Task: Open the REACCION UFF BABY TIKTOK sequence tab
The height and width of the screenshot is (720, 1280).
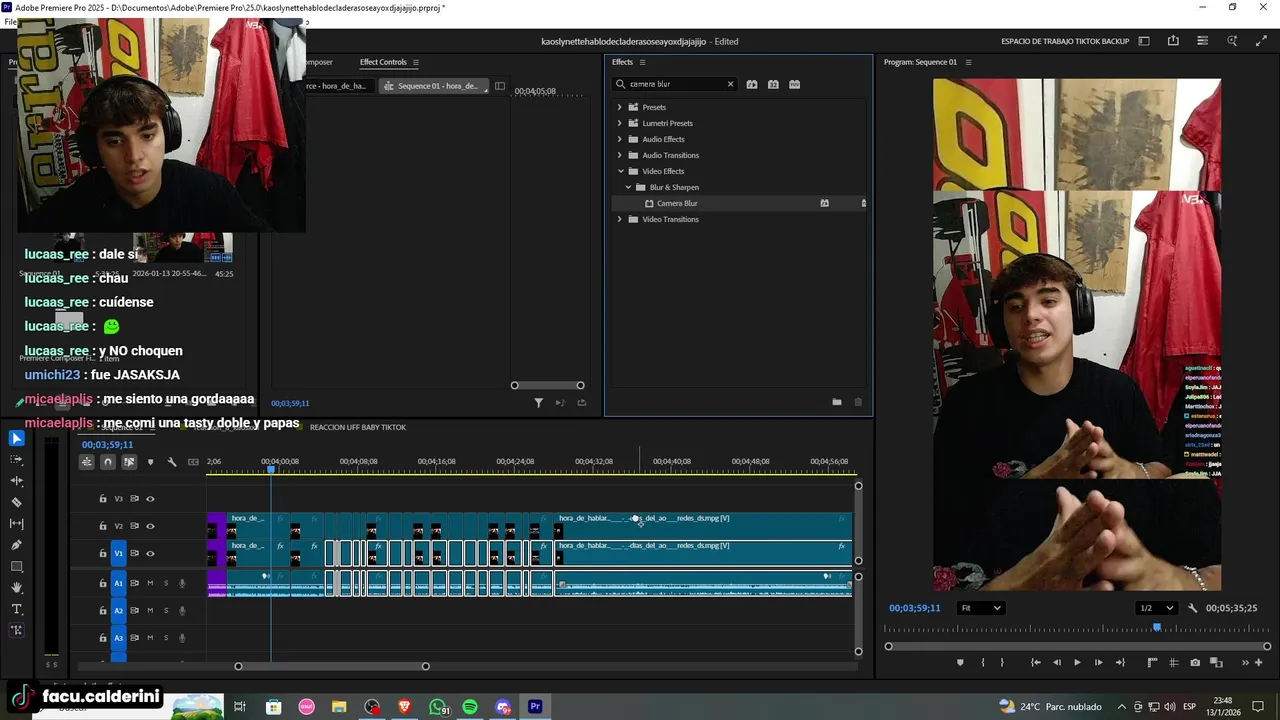Action: 358,427
